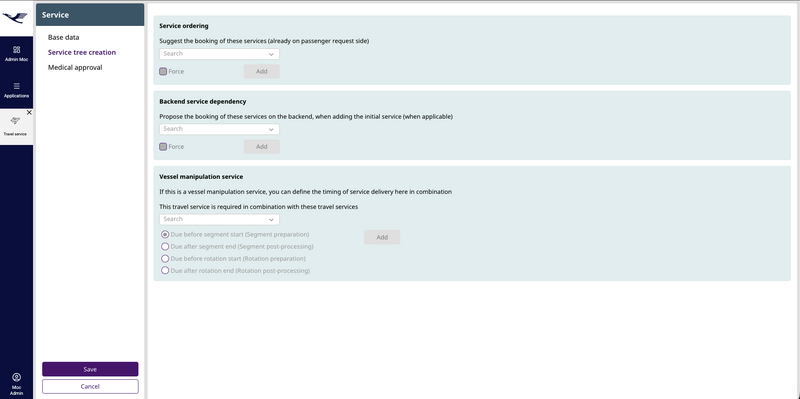Open Moc Admin user profile icon
800x399 pixels.
point(16,377)
